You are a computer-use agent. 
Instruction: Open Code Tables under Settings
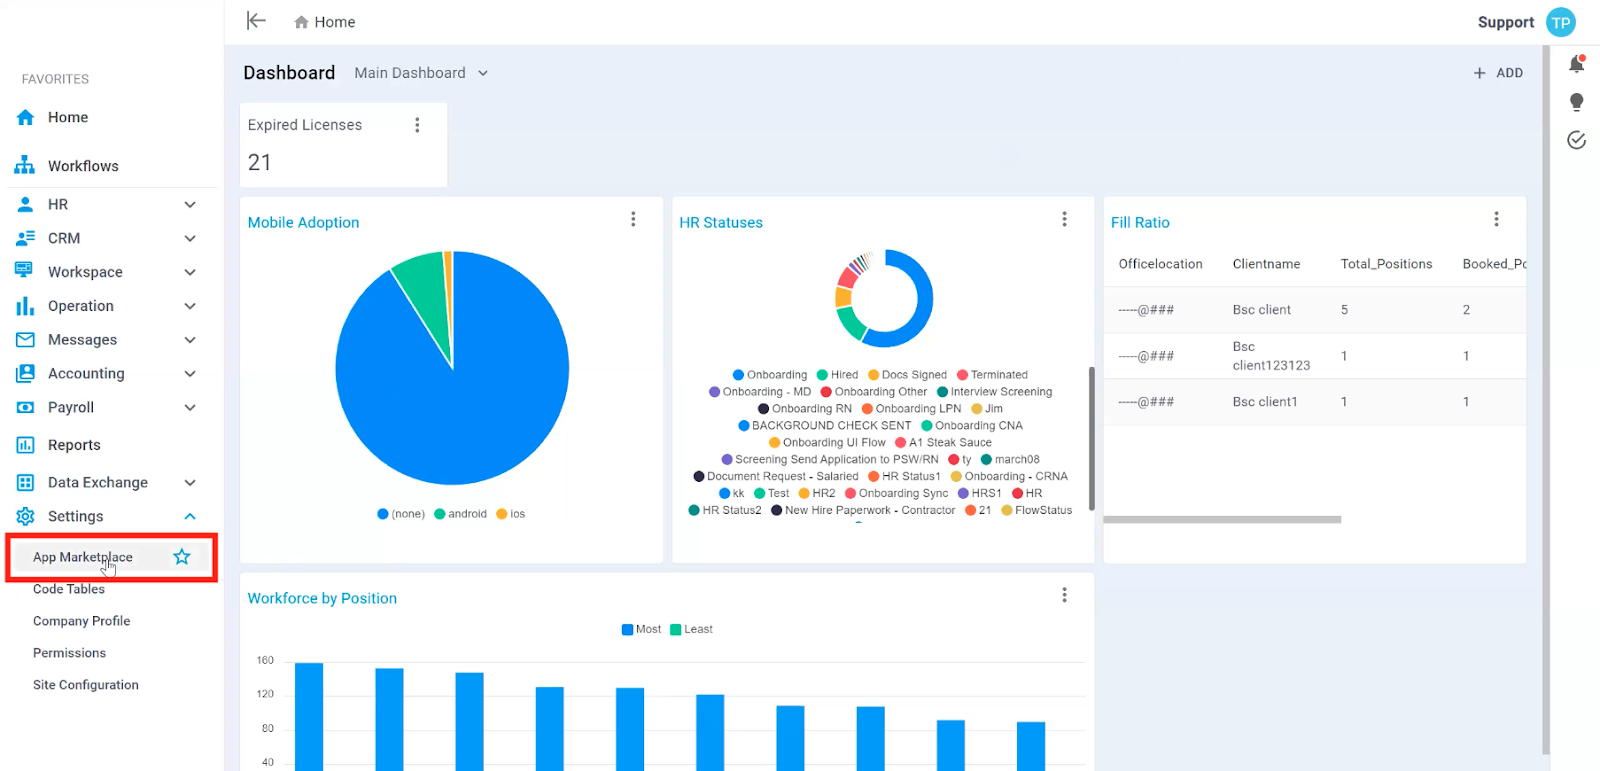(x=69, y=589)
